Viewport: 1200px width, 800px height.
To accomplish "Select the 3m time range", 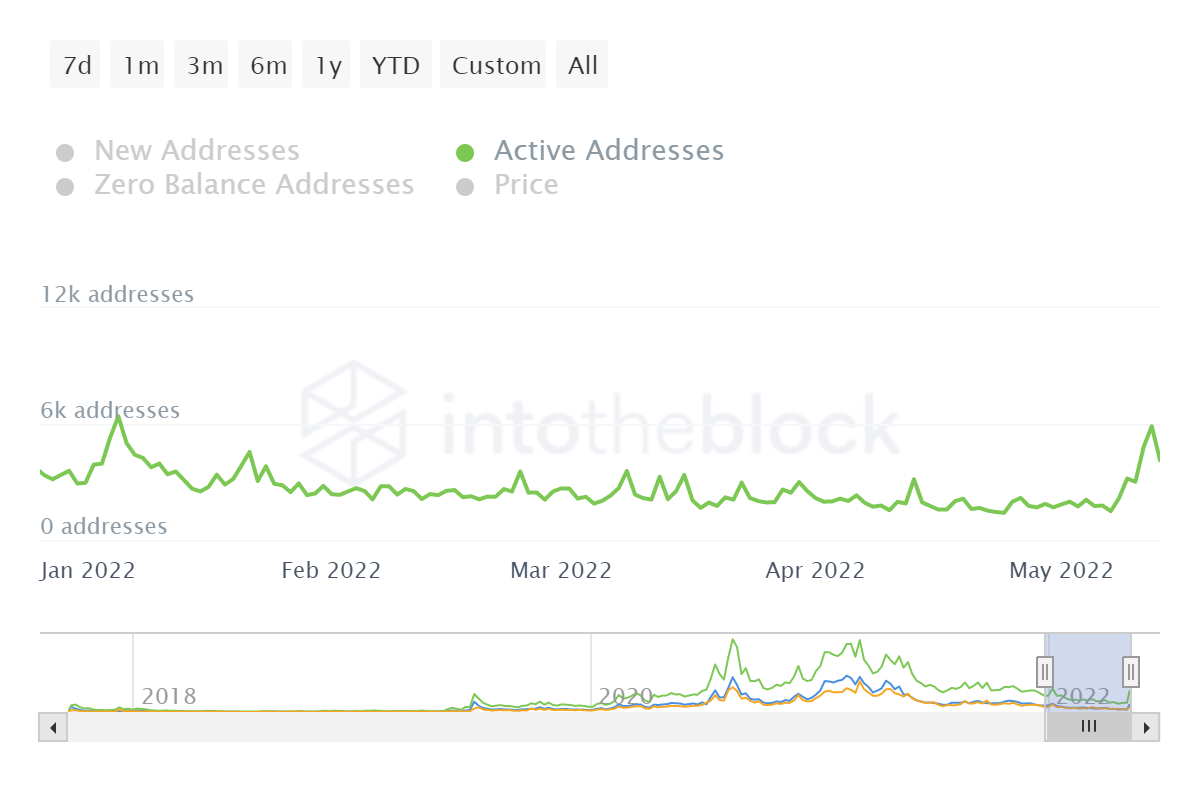I will pos(202,65).
